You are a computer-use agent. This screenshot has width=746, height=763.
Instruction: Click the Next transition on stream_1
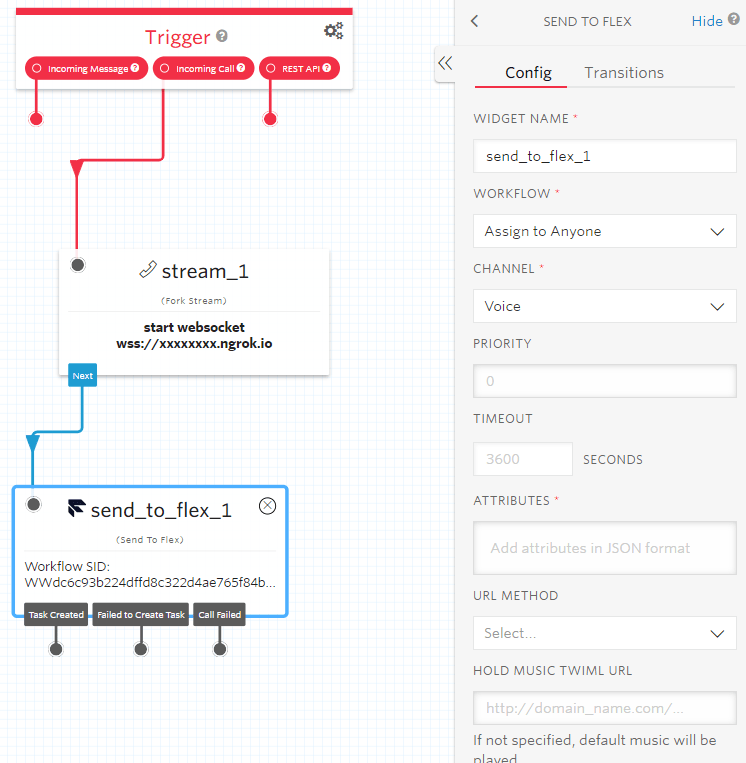(83, 376)
